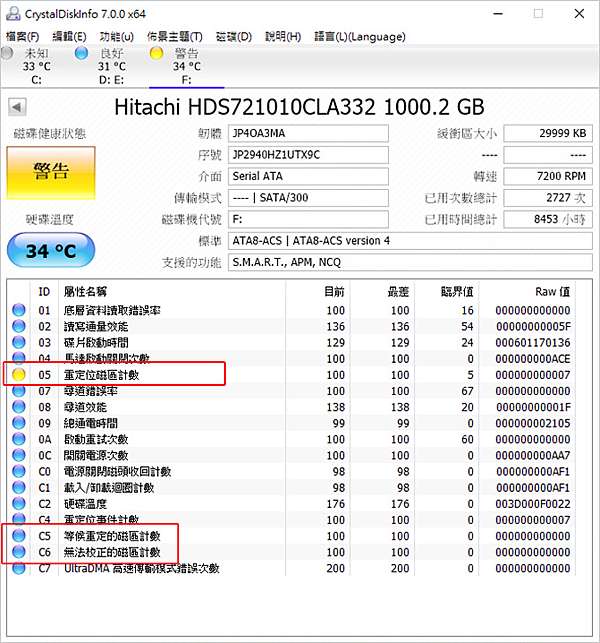The image size is (600, 643).
Task: Click the power on count 2727 field
Action: point(548,198)
